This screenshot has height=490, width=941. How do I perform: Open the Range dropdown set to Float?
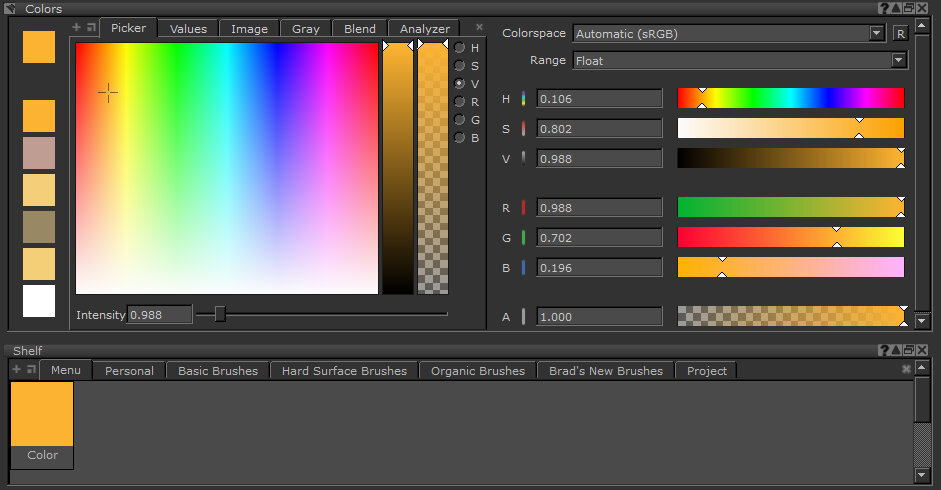(739, 61)
